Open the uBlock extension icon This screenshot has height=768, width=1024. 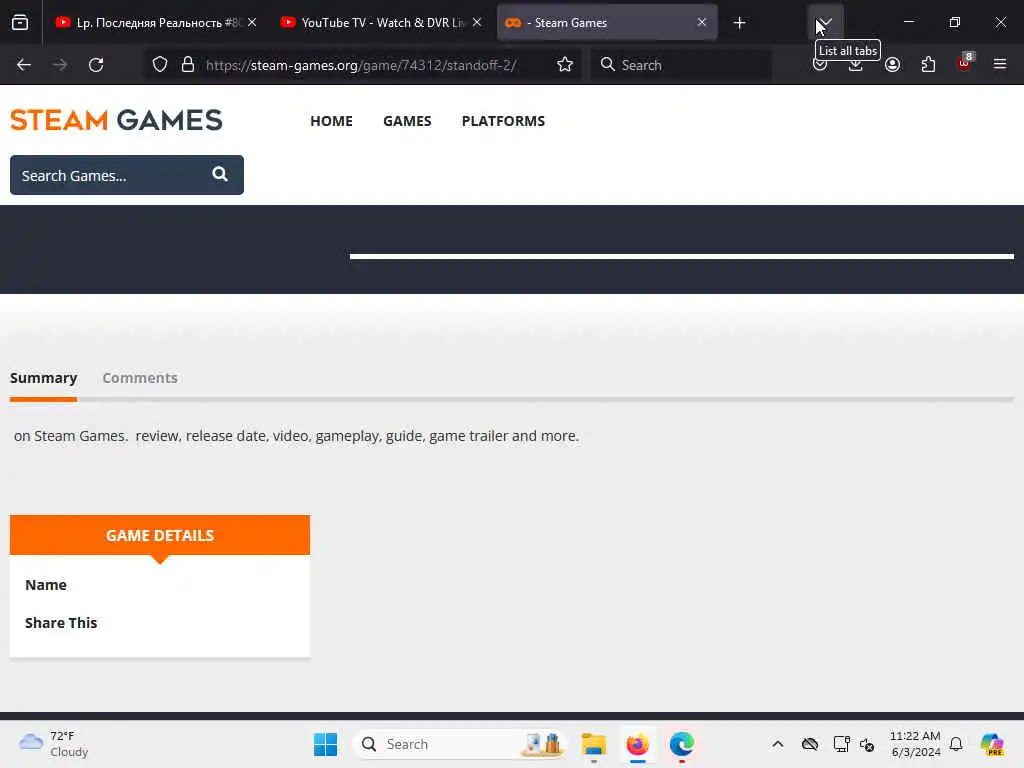tap(965, 63)
